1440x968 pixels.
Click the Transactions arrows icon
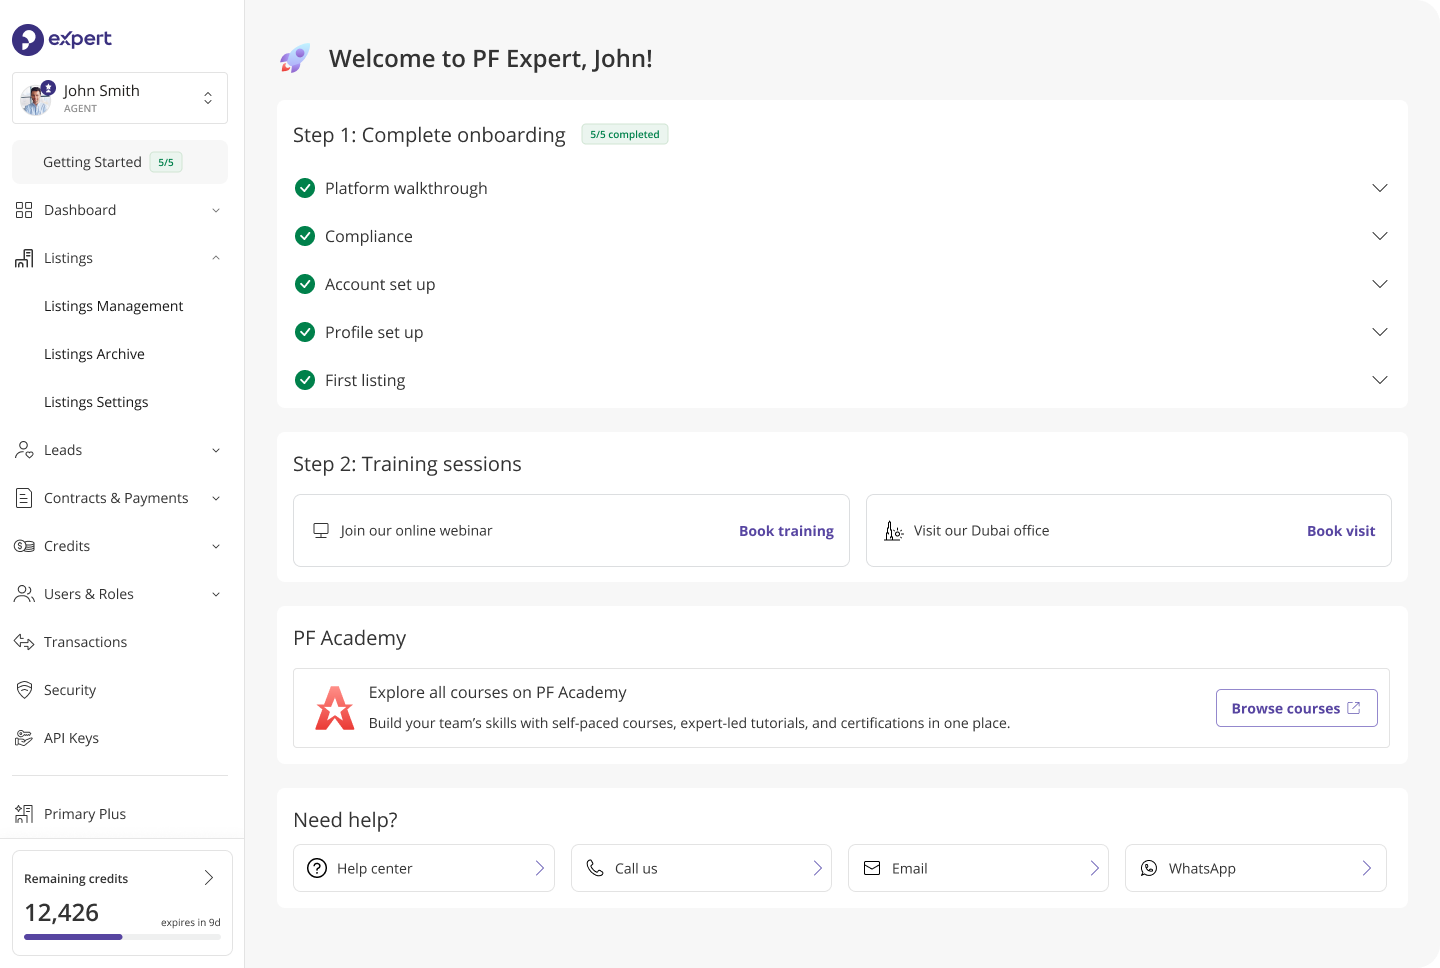pos(24,642)
